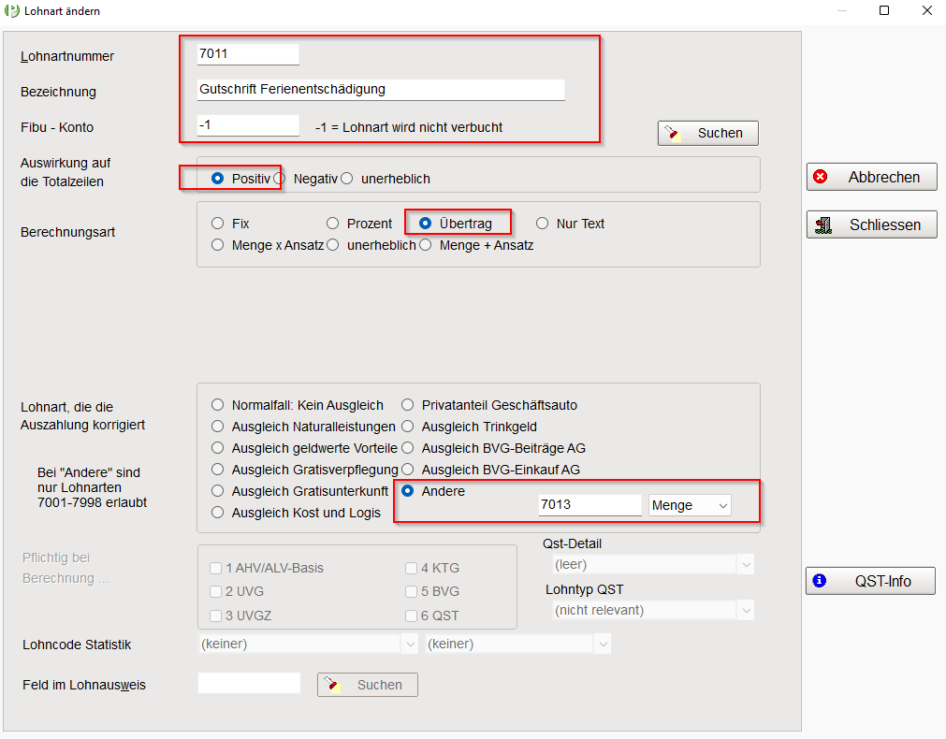Choose Menge x Ansatz calculation type
946x739 pixels.
click(x=218, y=245)
